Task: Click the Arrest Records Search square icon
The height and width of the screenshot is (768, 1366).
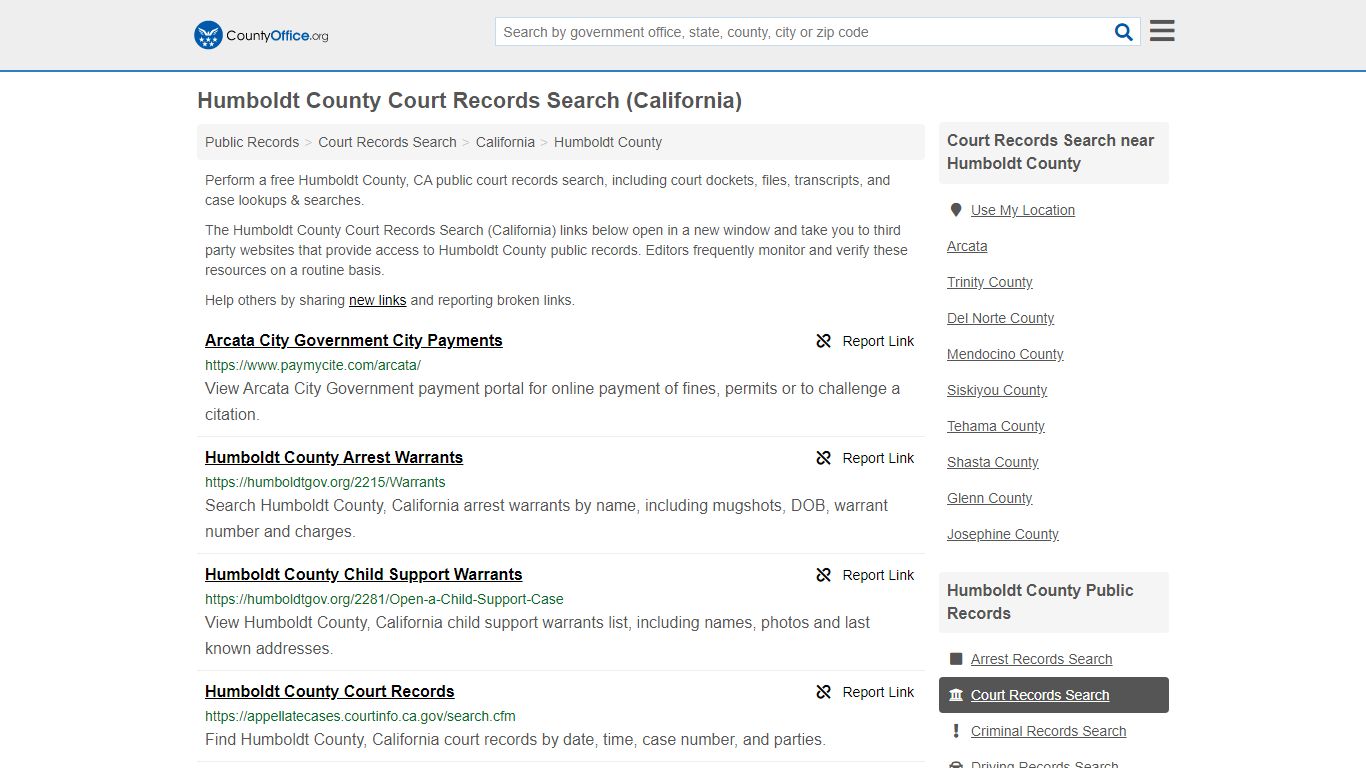Action: (956, 659)
